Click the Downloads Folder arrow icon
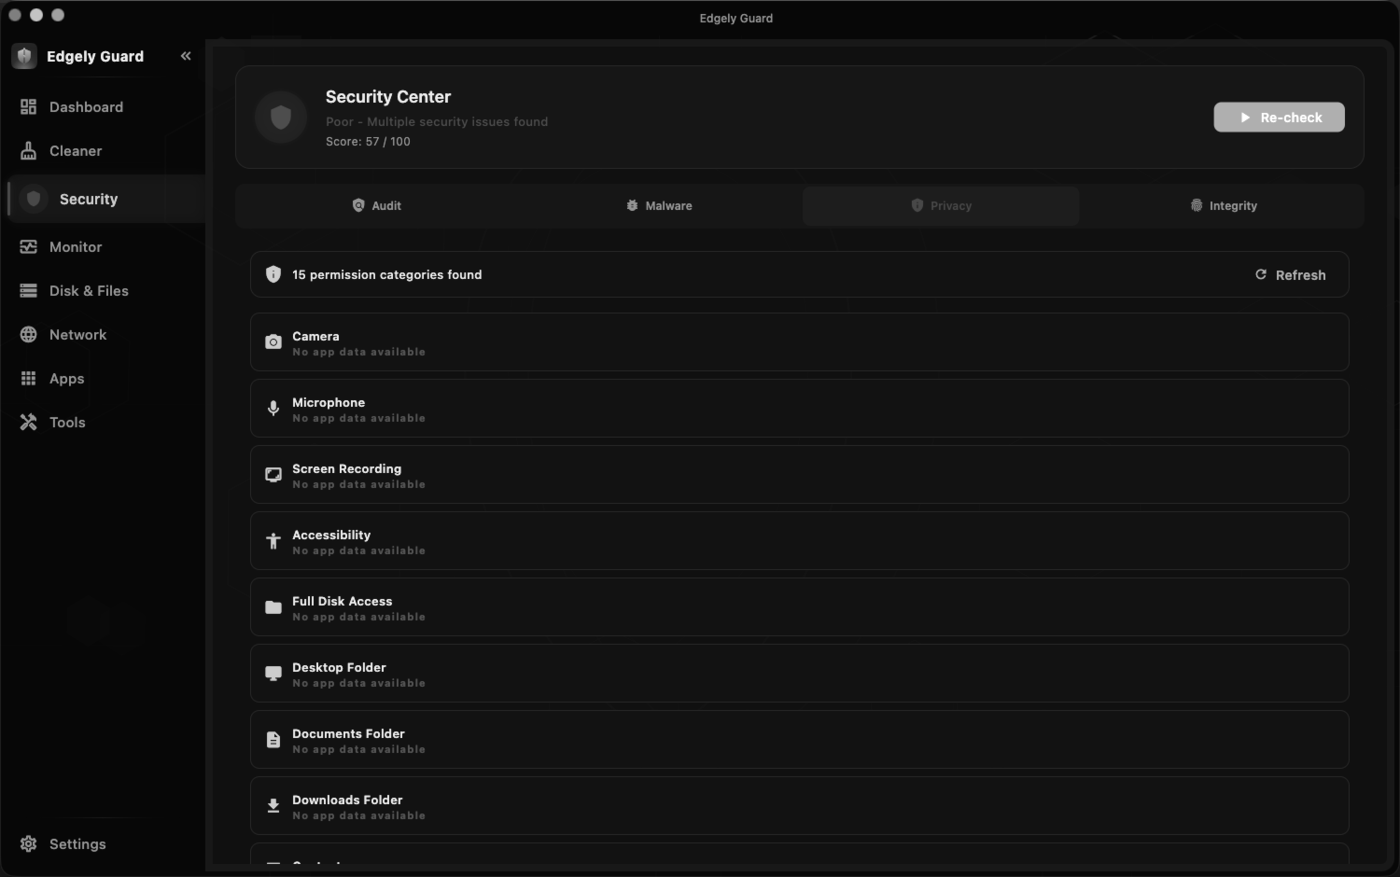Viewport: 1400px width, 877px height. [273, 806]
